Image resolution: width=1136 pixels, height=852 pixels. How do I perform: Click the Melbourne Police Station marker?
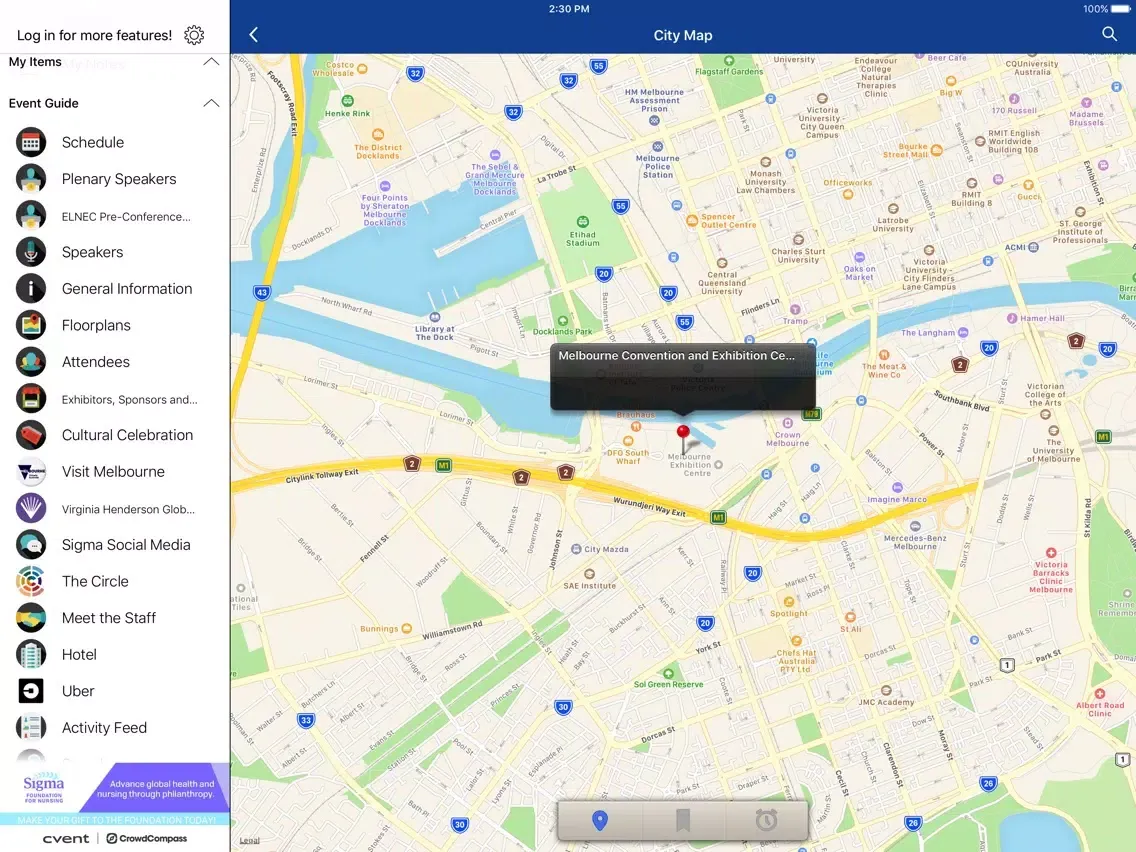(x=657, y=147)
